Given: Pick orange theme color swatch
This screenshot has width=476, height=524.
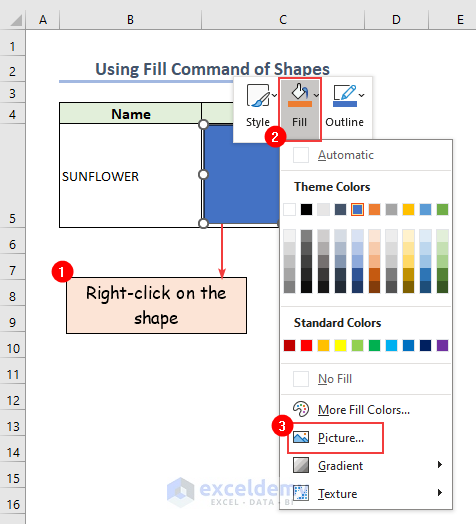Looking at the screenshot, I should tap(374, 210).
